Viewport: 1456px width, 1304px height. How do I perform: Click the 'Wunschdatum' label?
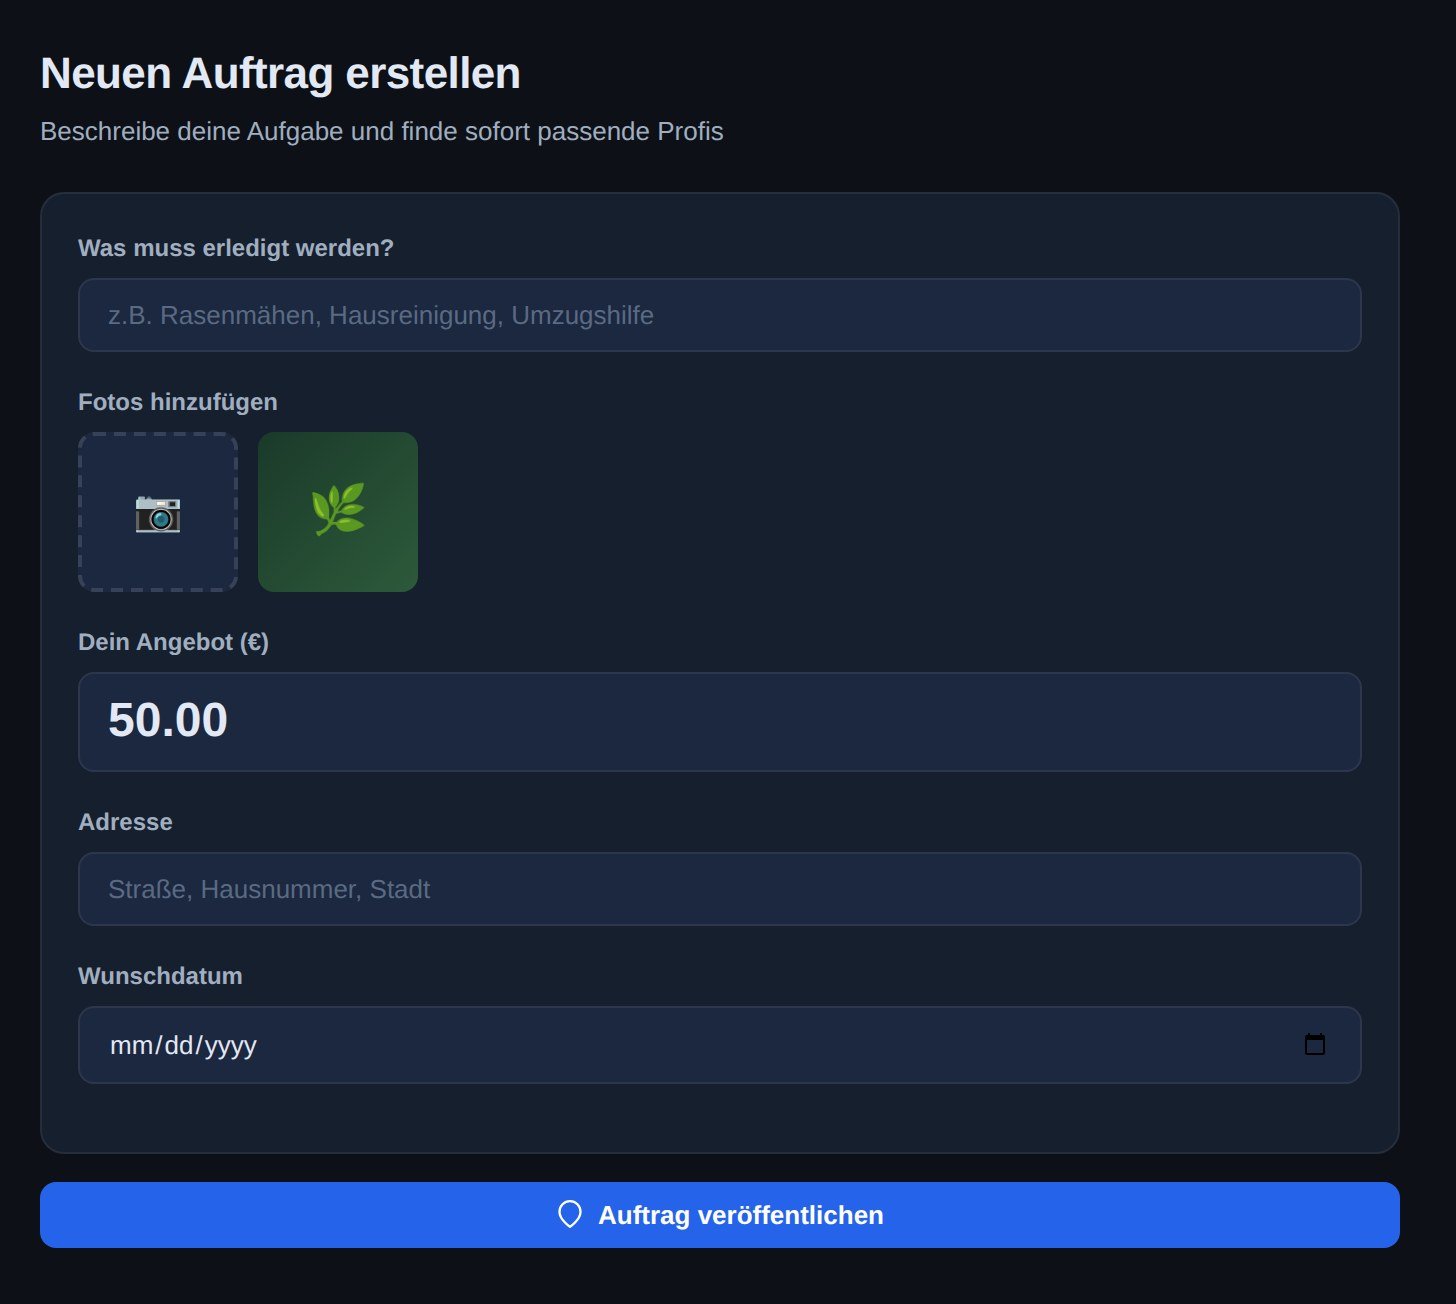click(160, 976)
